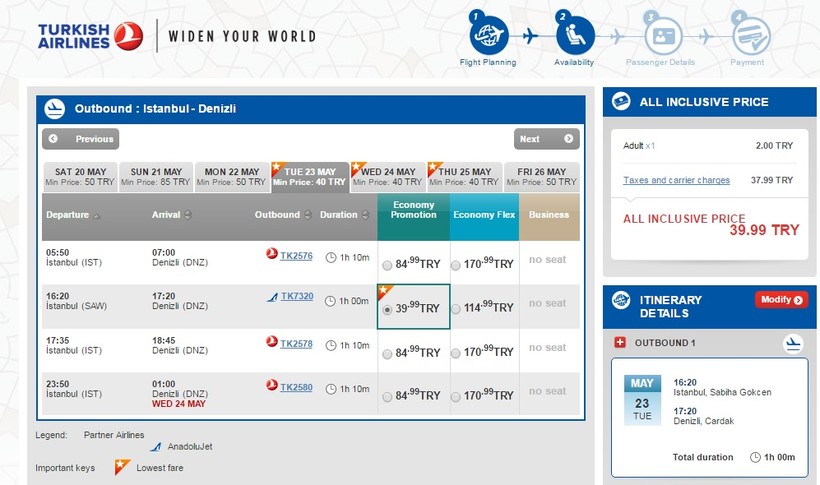Image resolution: width=820 pixels, height=485 pixels.
Task: Click the Turkish Airlines icon beside TK2578
Action: click(x=271, y=341)
